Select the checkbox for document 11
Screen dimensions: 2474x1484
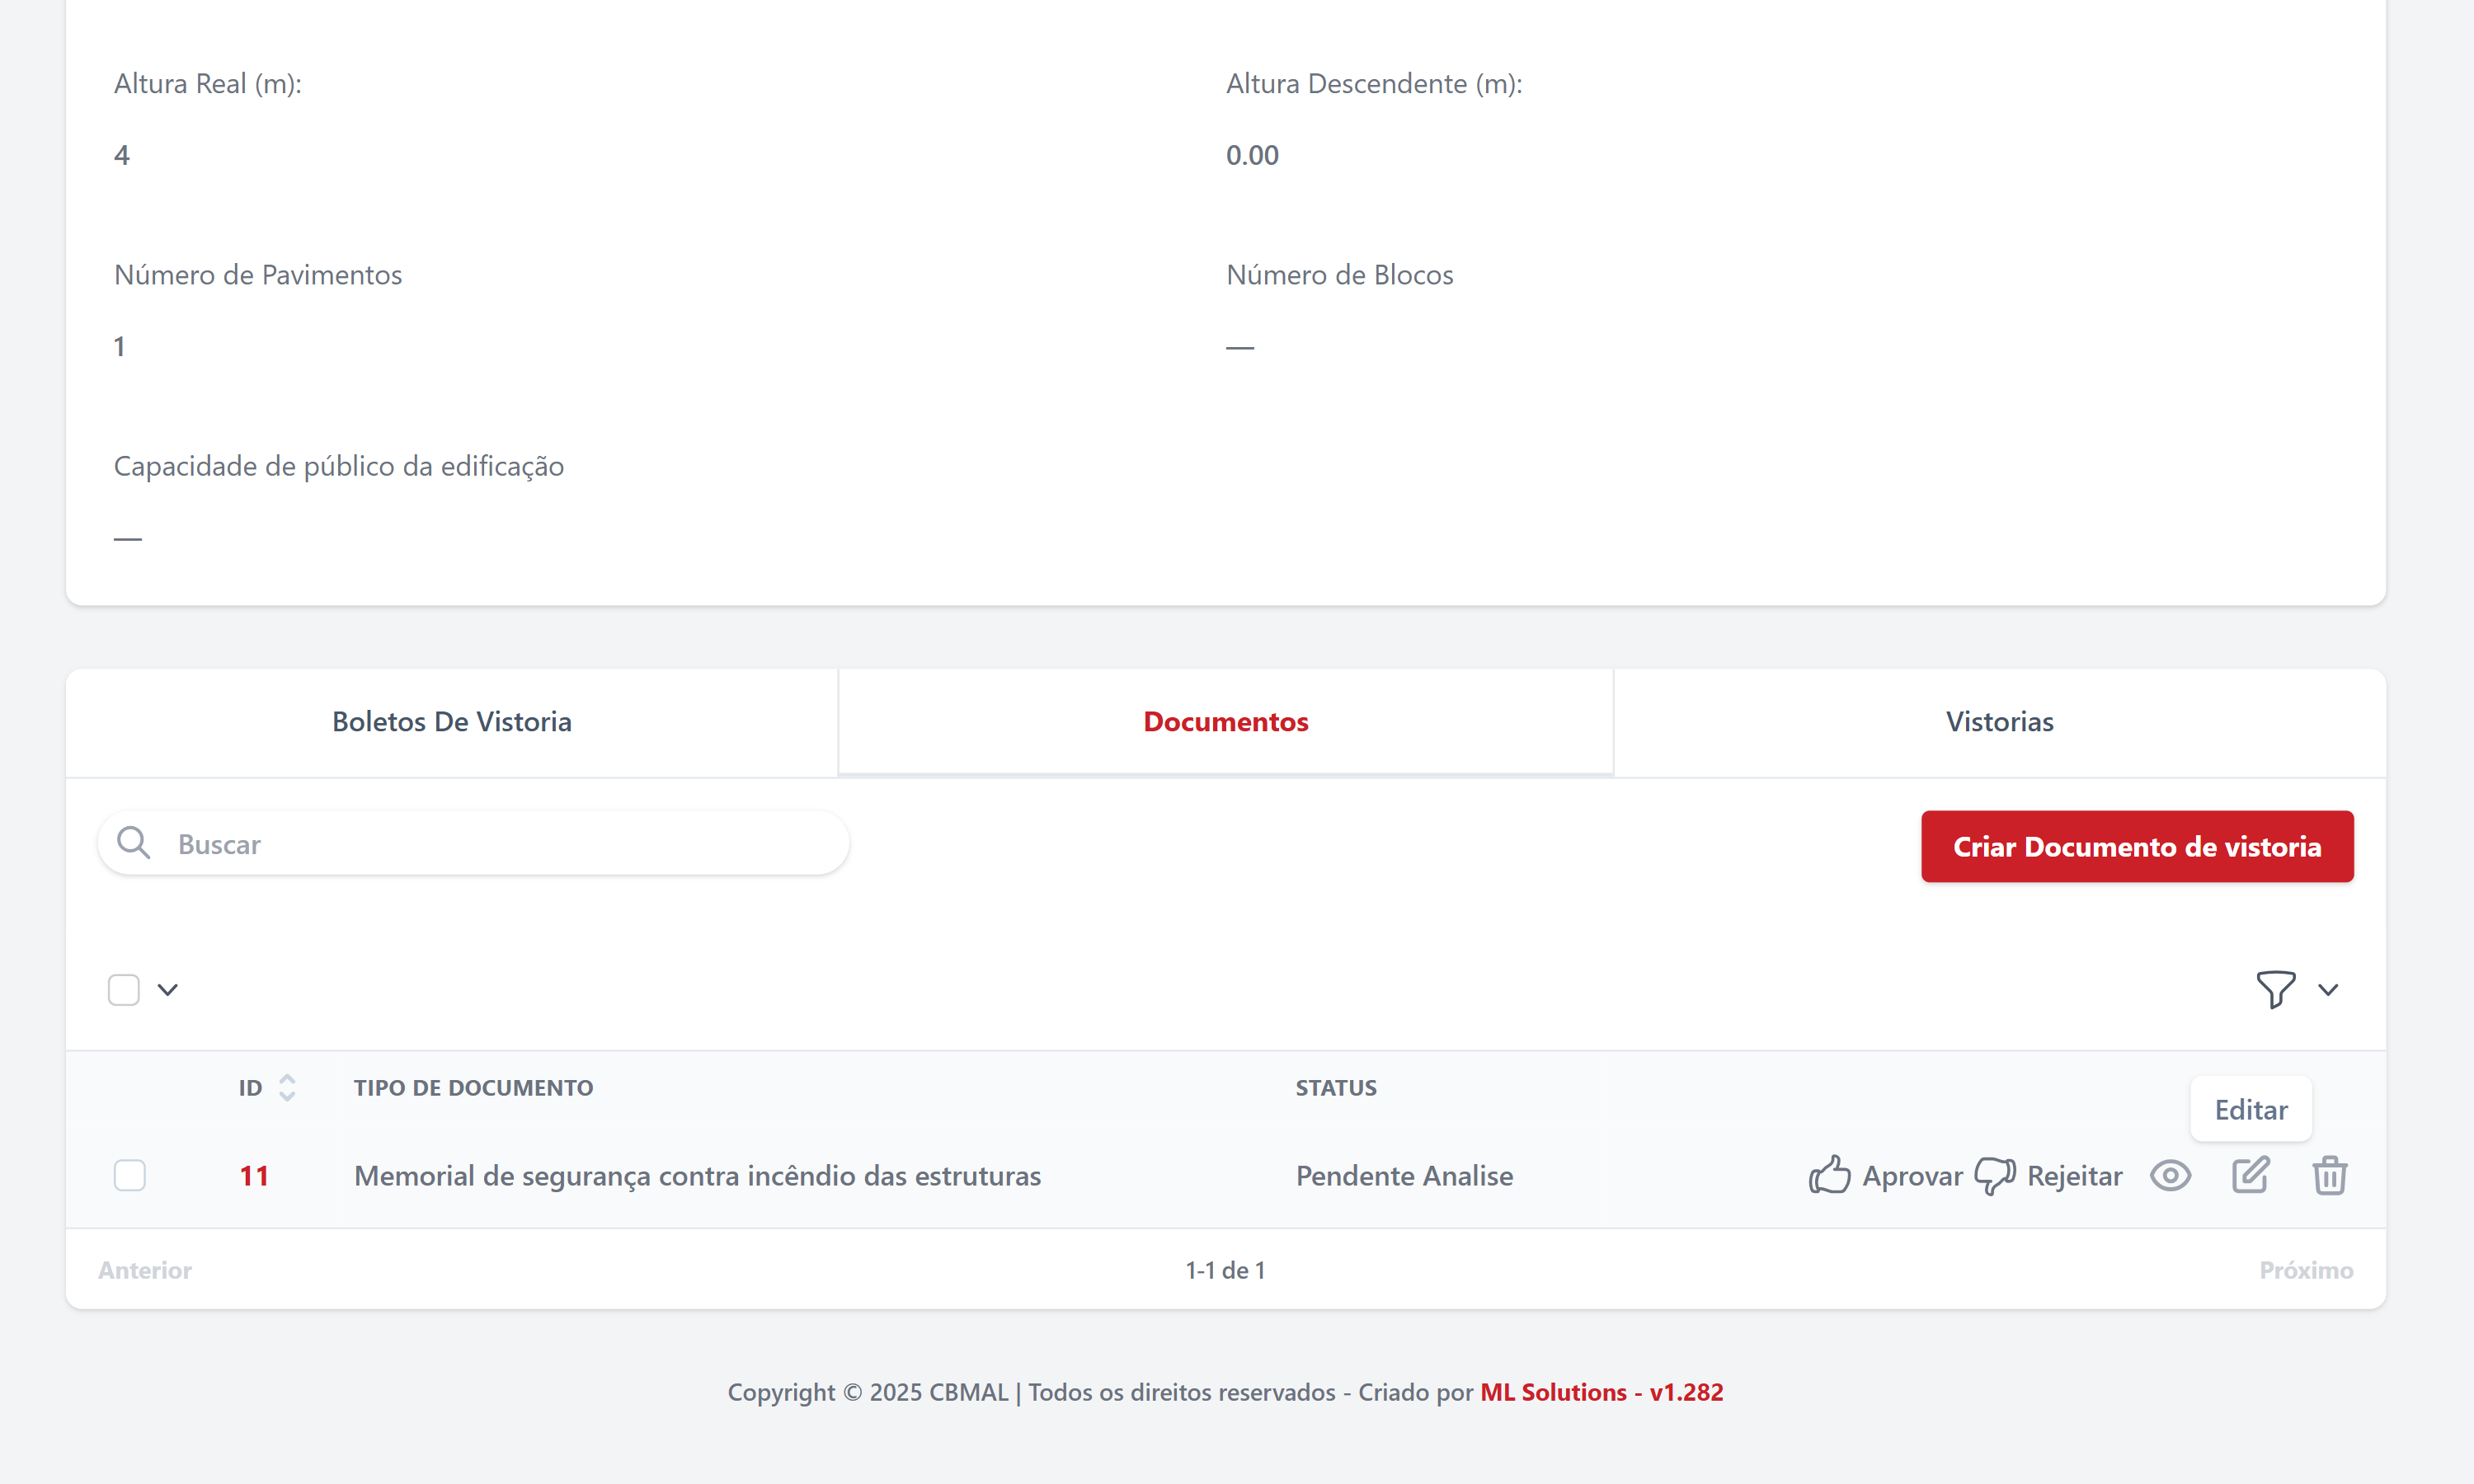click(130, 1175)
